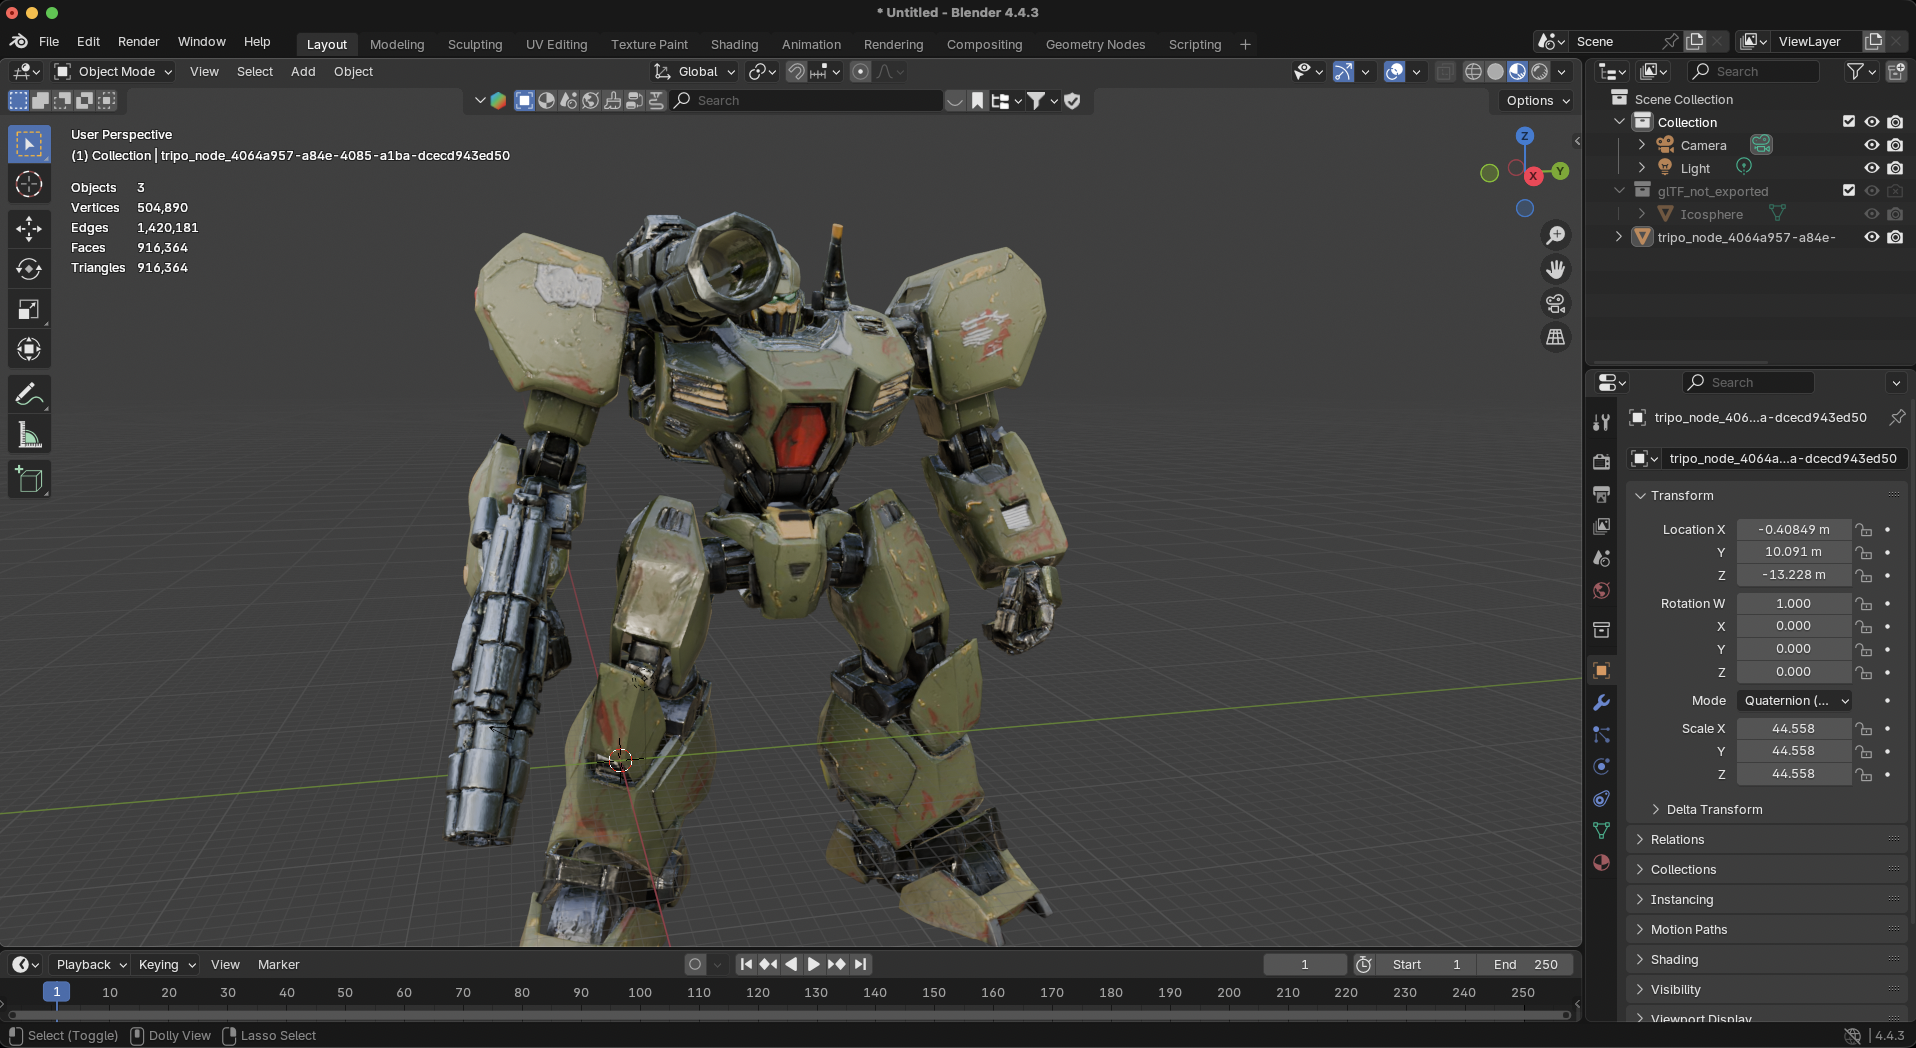Image resolution: width=1916 pixels, height=1048 pixels.
Task: Expand the Delta Transform section
Action: pos(1714,809)
